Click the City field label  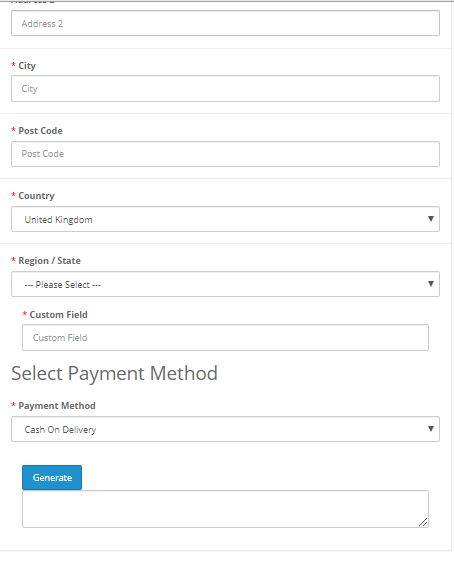click(27, 66)
